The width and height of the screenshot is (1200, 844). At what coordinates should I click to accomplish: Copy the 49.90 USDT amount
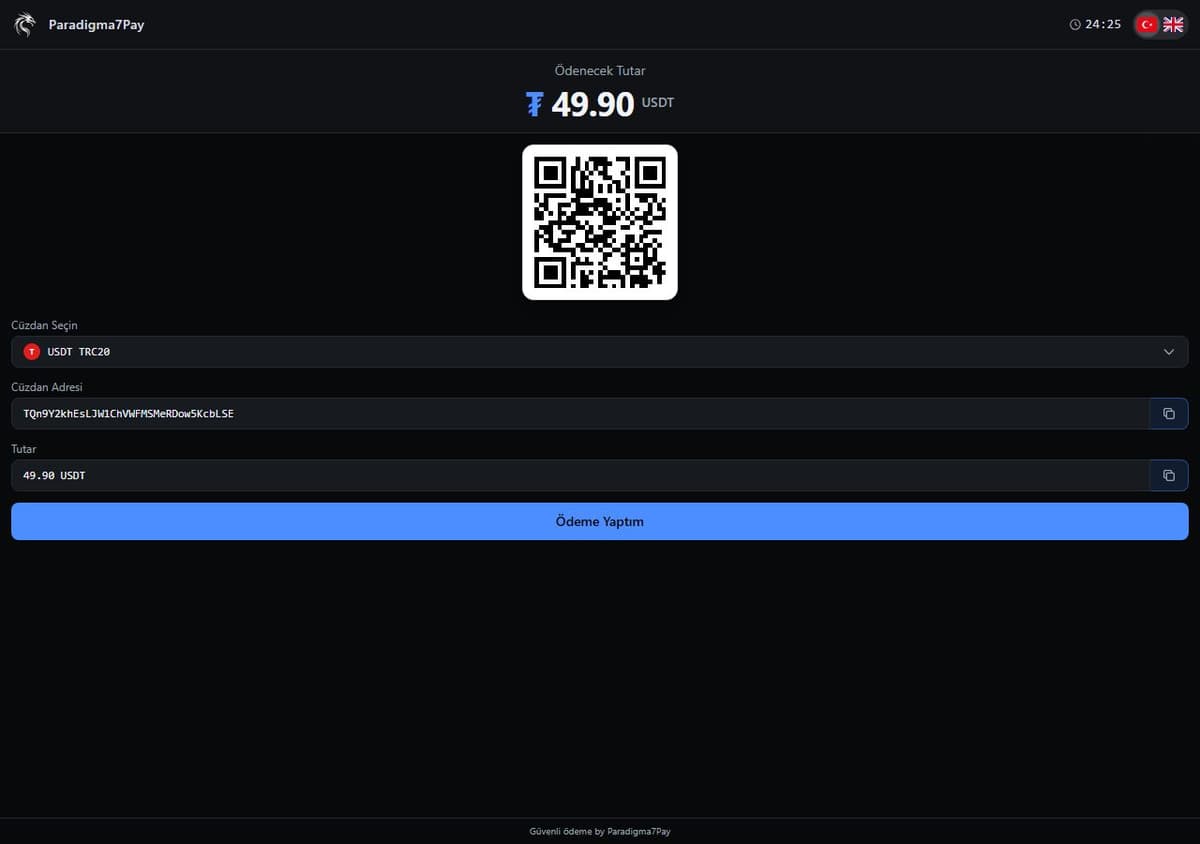1169,476
